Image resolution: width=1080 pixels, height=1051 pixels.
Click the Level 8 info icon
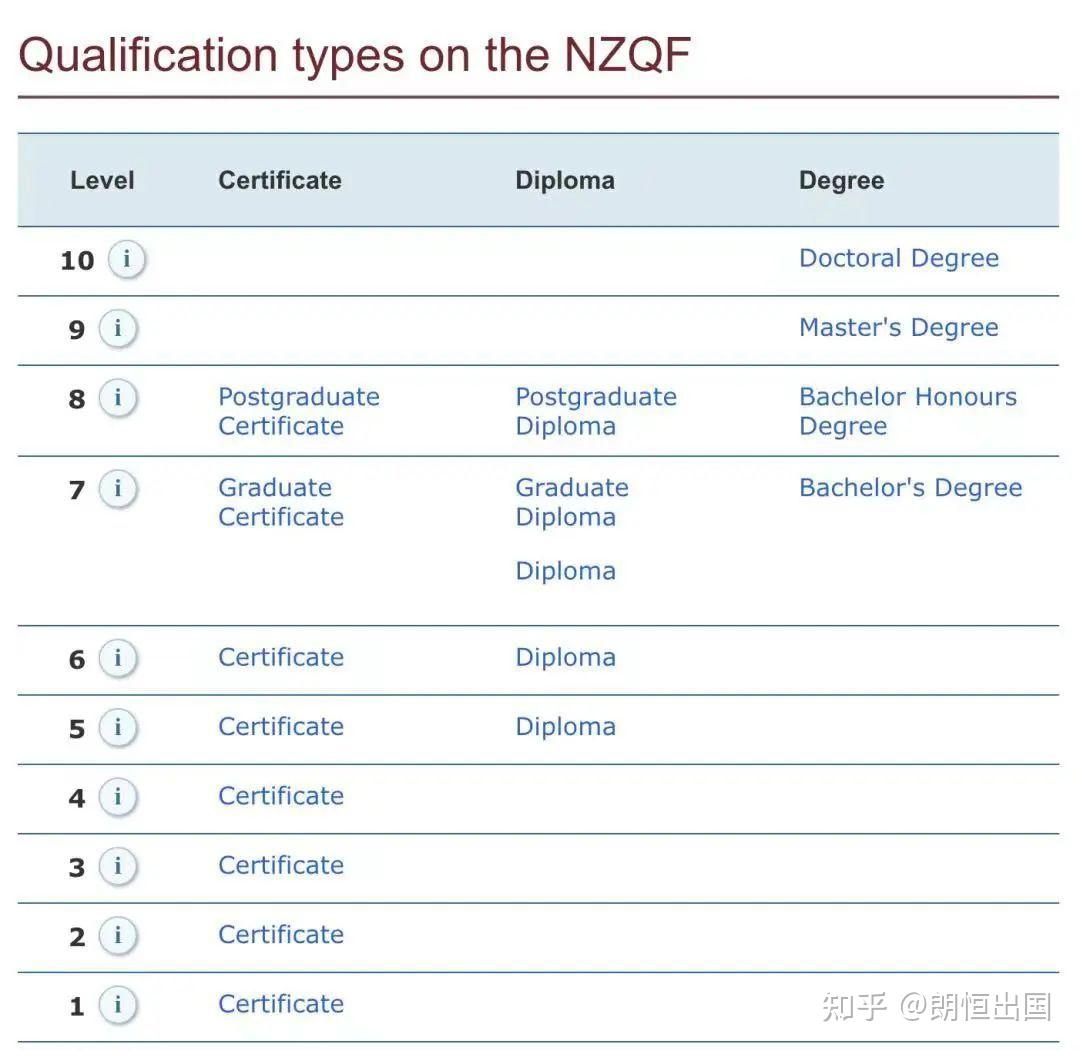(x=118, y=399)
